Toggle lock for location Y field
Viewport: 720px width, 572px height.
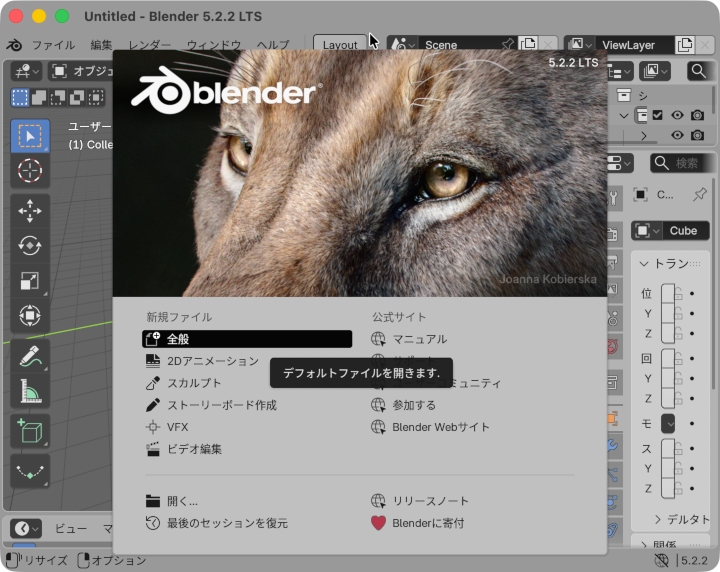678,314
